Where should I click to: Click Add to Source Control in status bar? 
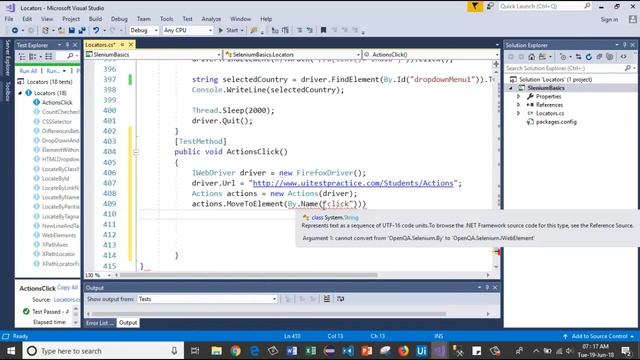(x=599, y=336)
